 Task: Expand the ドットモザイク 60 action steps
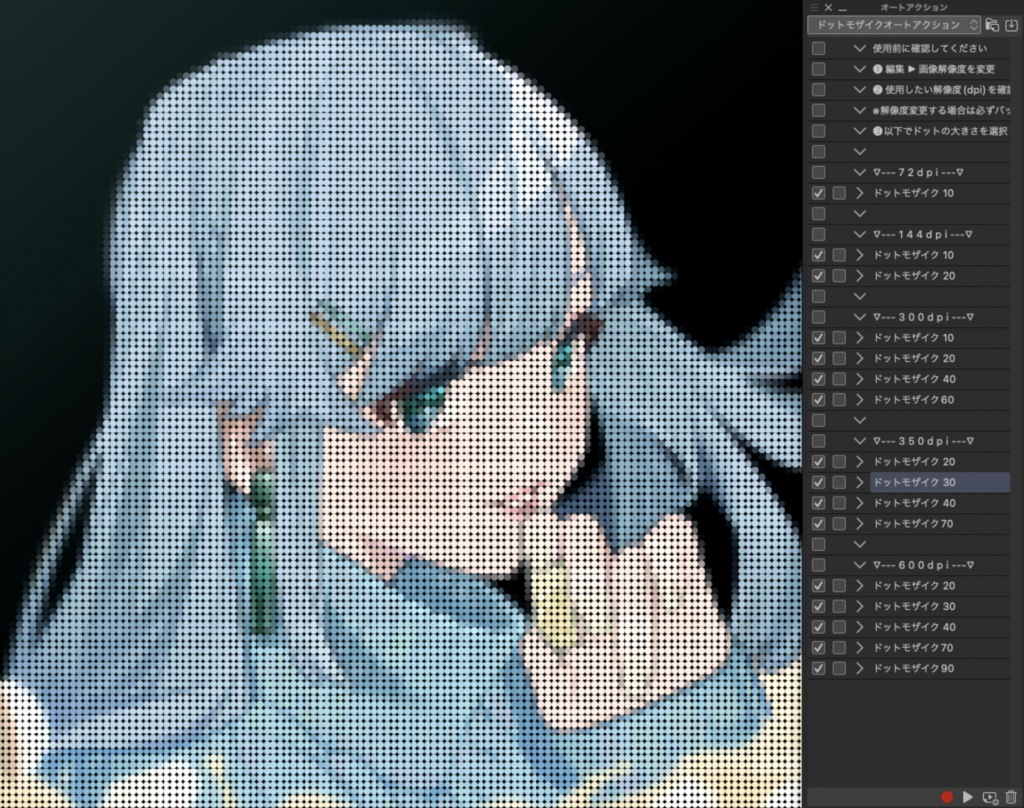coord(860,400)
